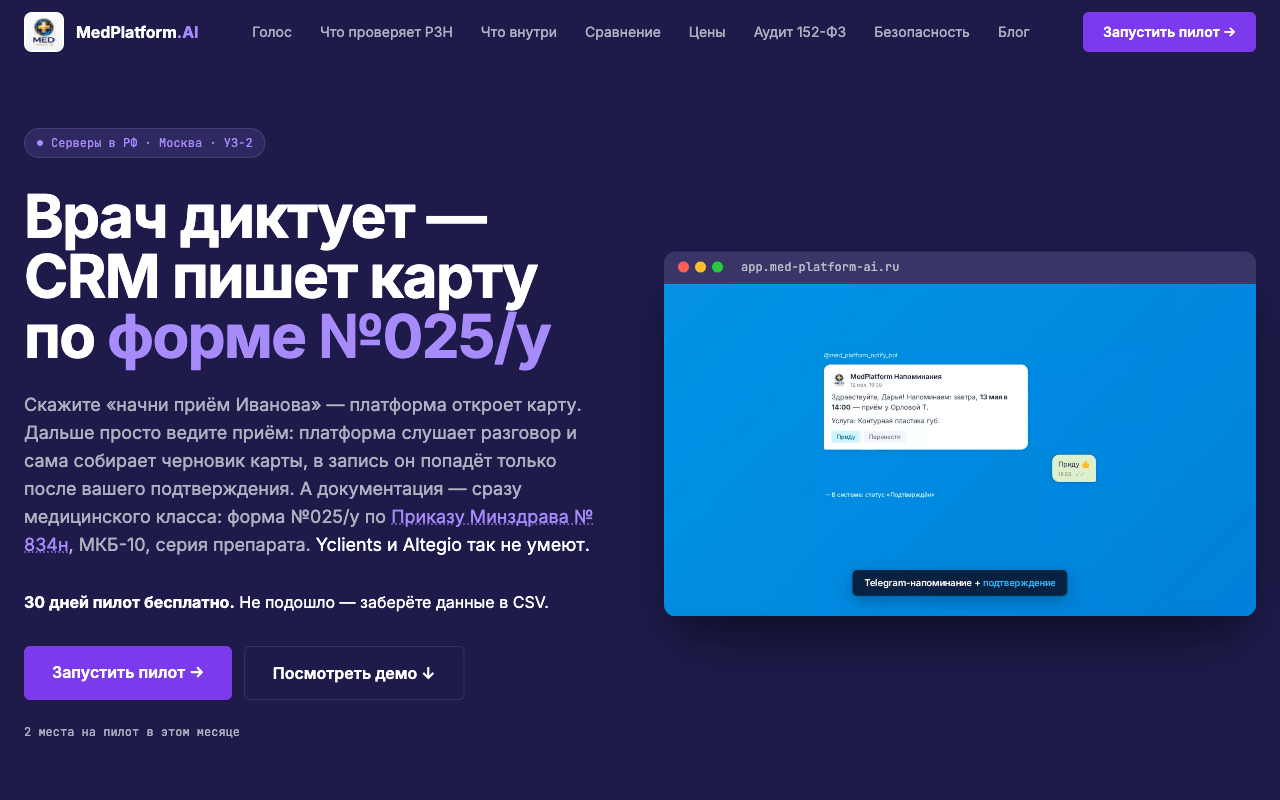1280x800 pixels.
Task: Click the status «Подтверждён» text line
Action: coord(879,494)
